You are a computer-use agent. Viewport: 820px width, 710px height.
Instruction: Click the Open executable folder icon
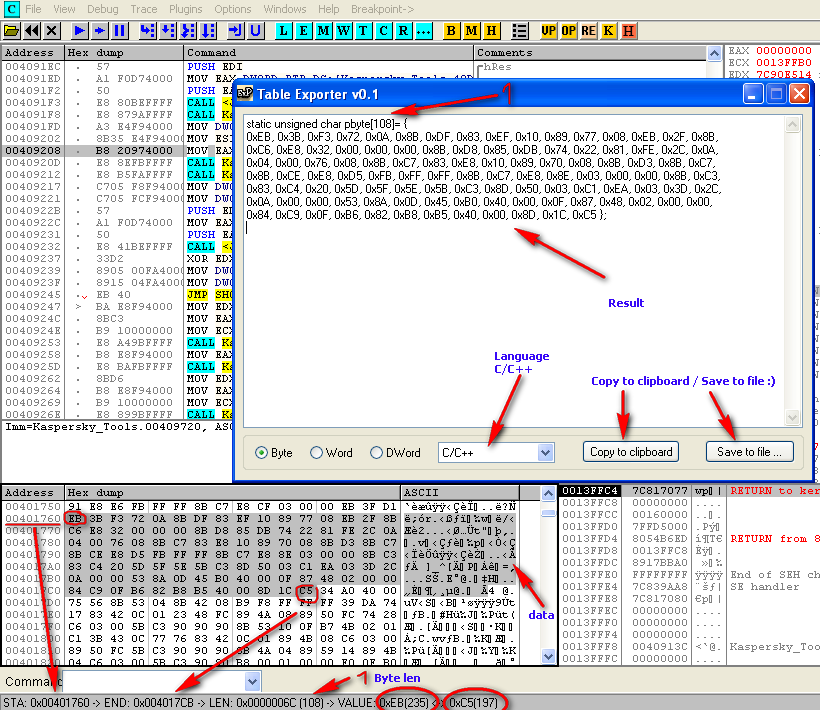12,31
